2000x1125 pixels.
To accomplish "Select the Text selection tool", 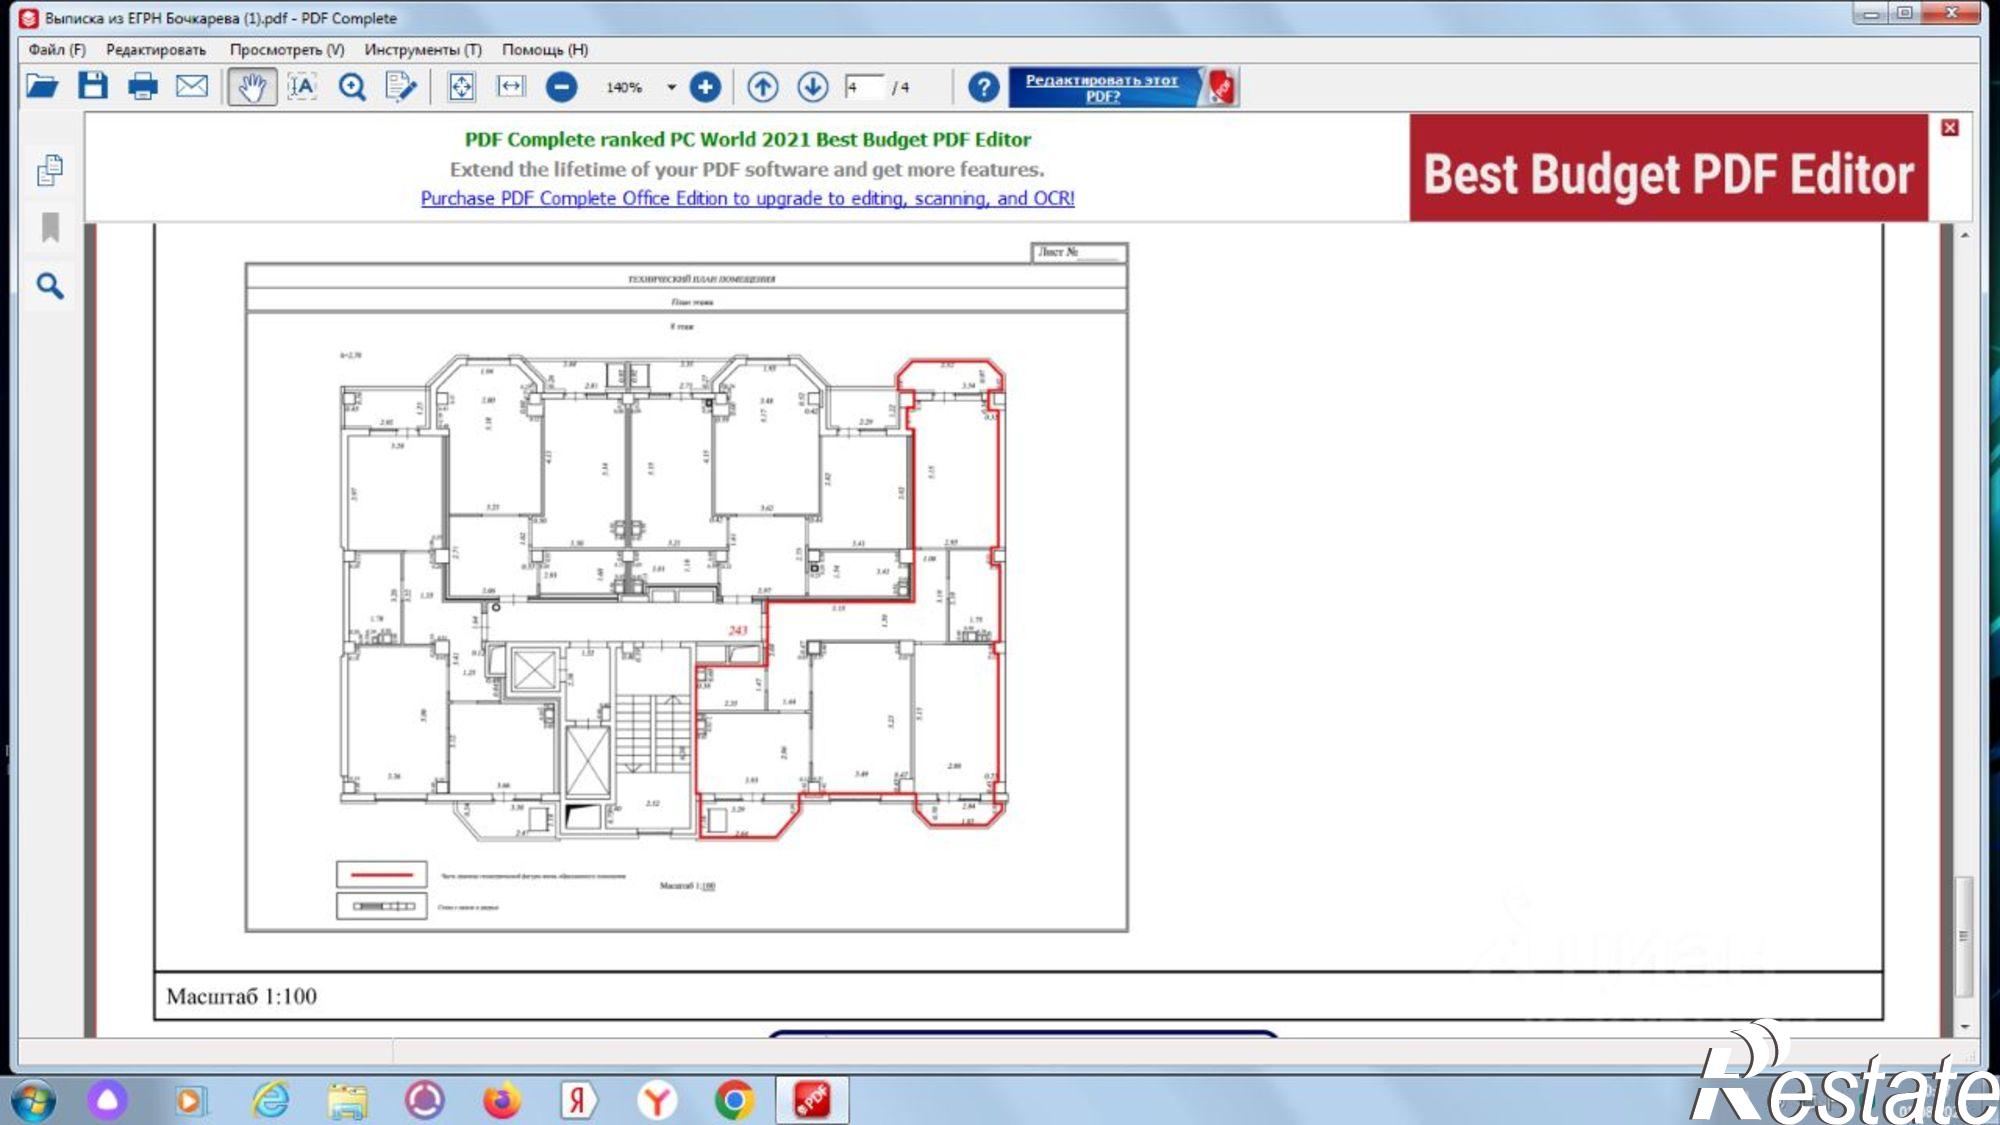I will pyautogui.click(x=302, y=87).
